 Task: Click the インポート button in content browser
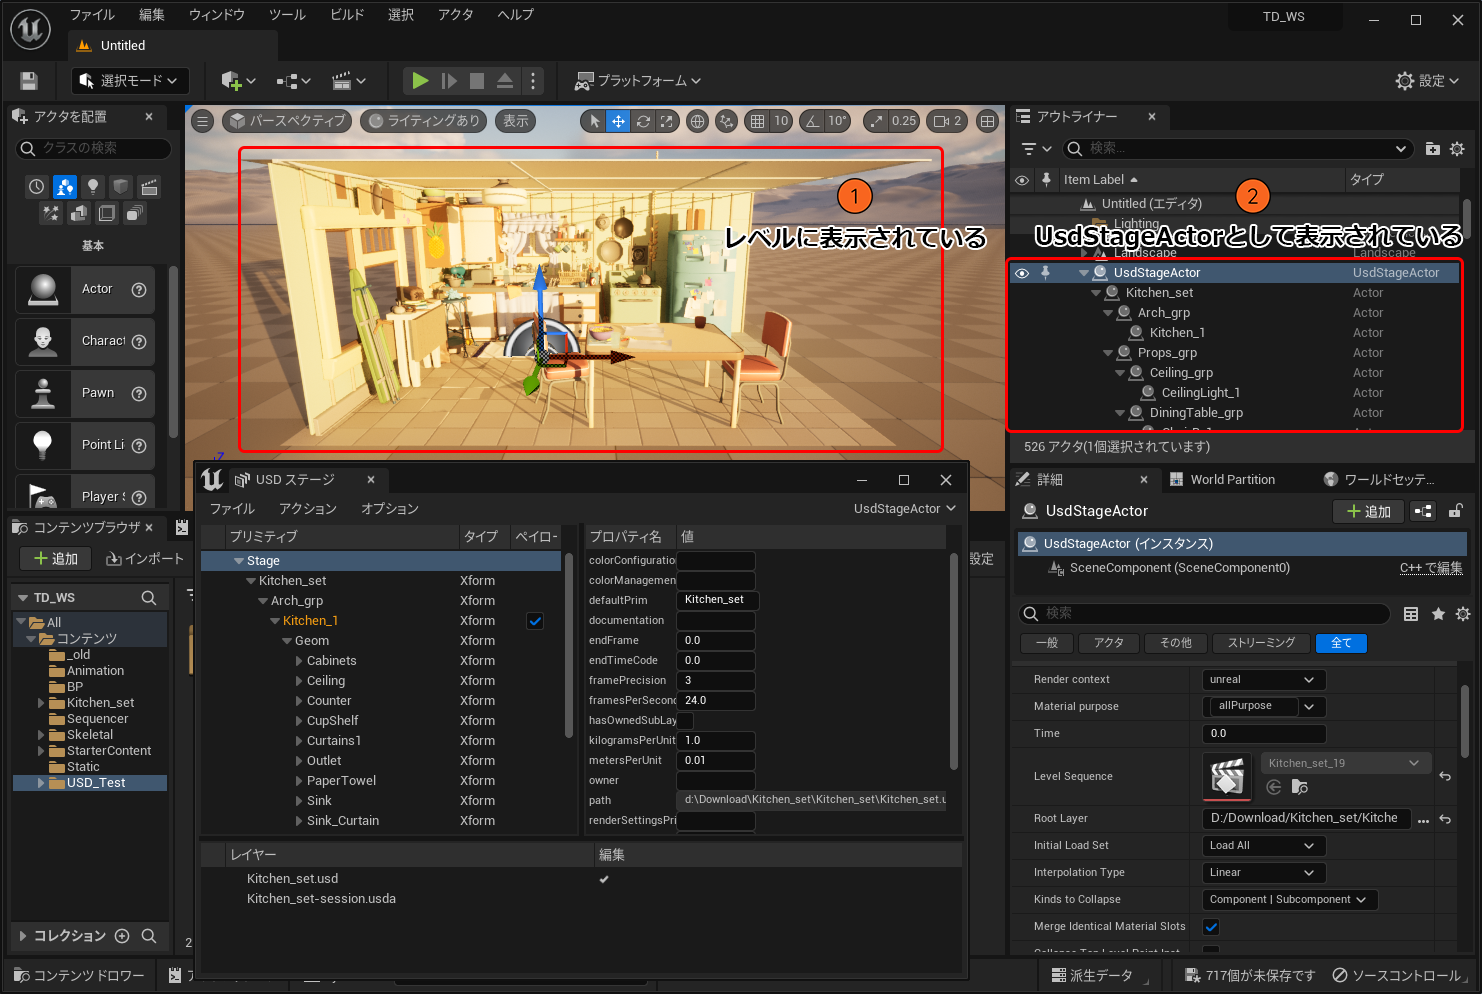tap(145, 559)
